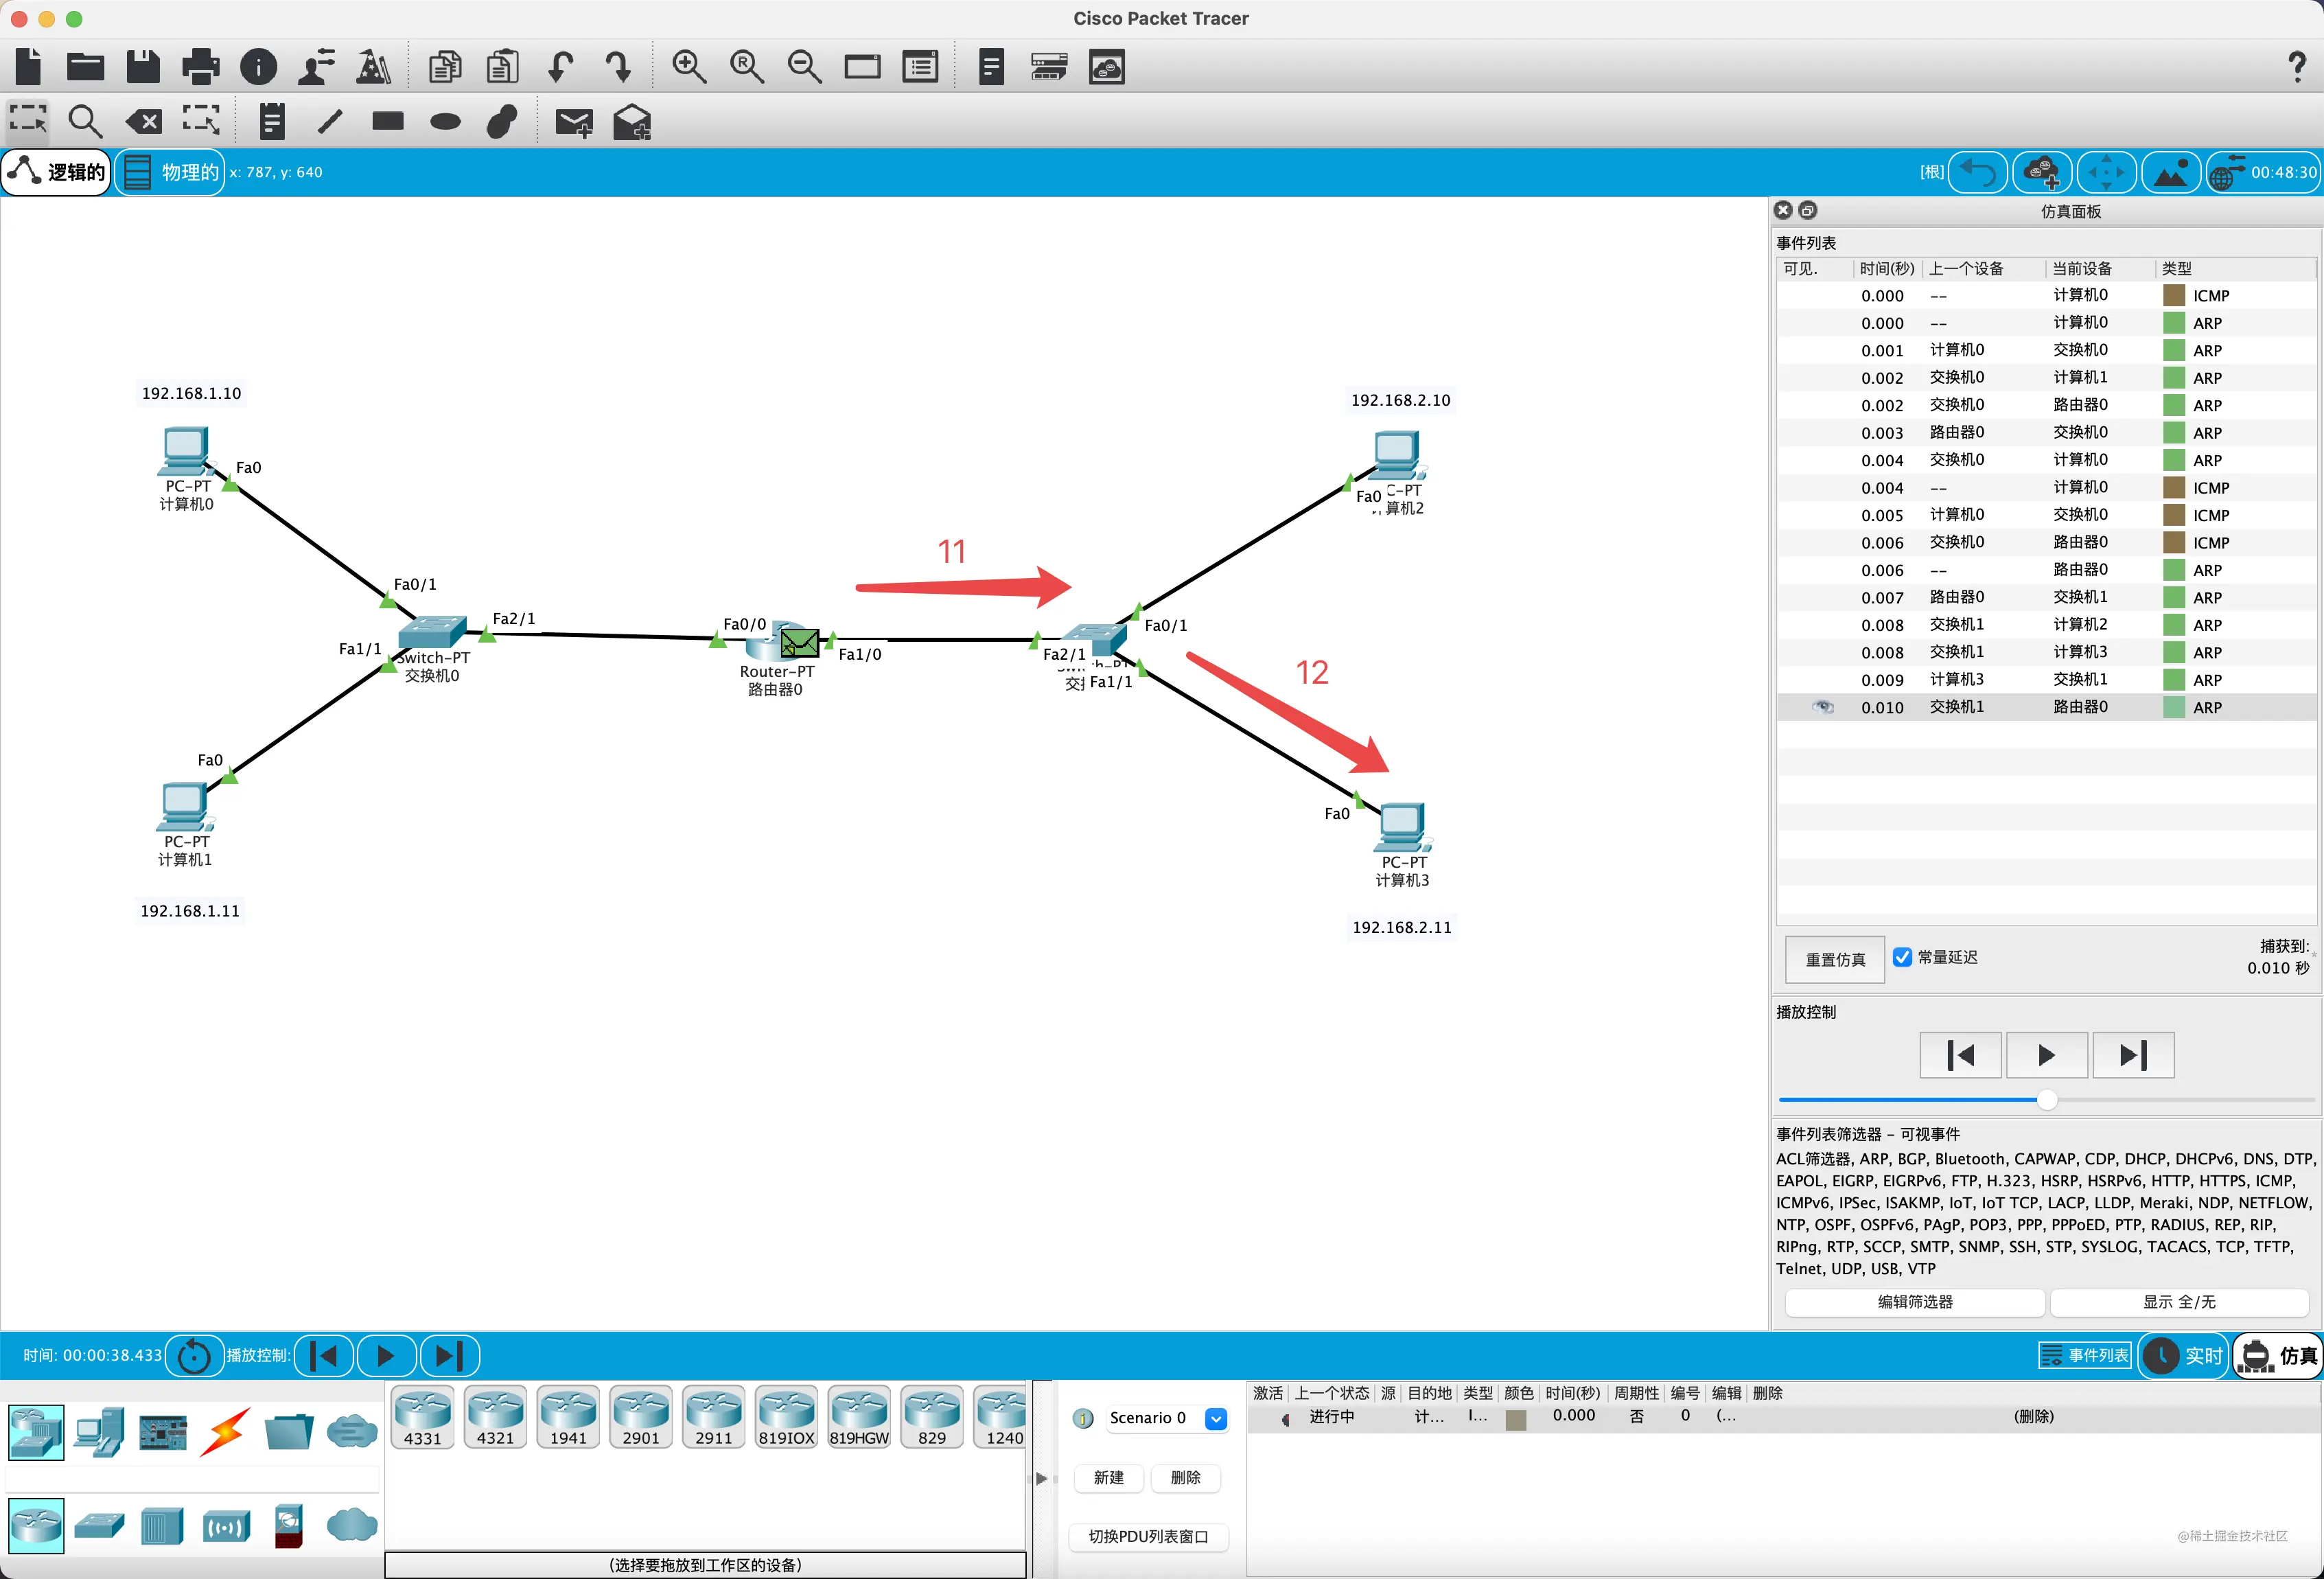
Task: Click ICMP color swatch at 0.006
Action: point(2173,542)
